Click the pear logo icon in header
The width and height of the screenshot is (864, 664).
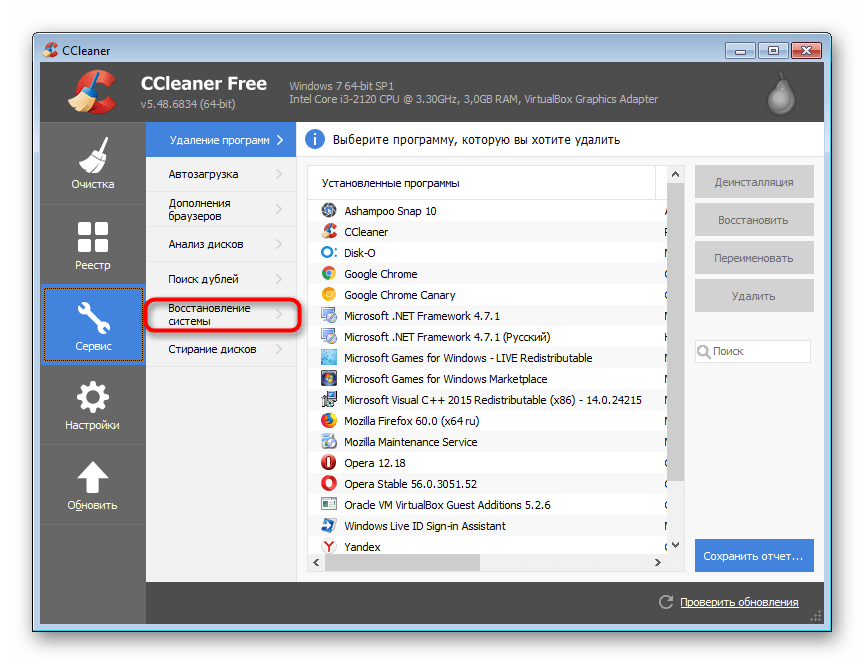tap(781, 94)
